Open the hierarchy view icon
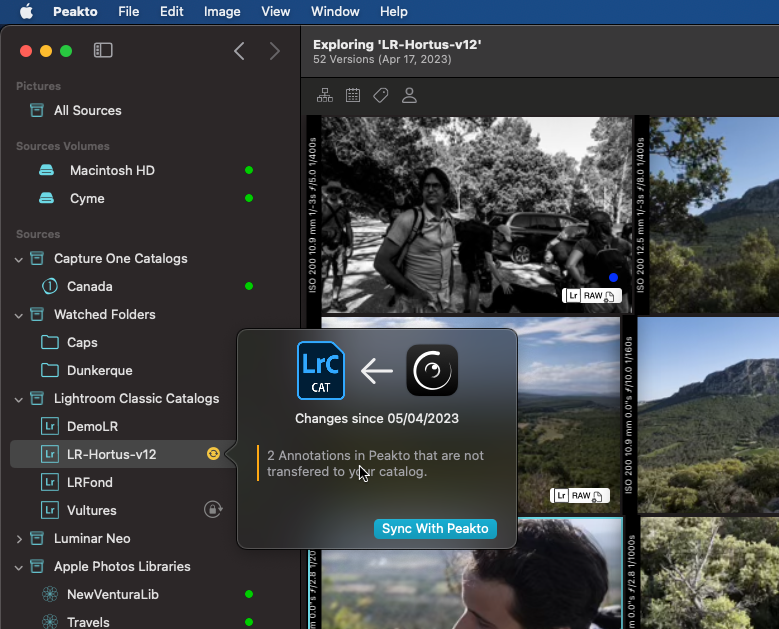 point(325,95)
